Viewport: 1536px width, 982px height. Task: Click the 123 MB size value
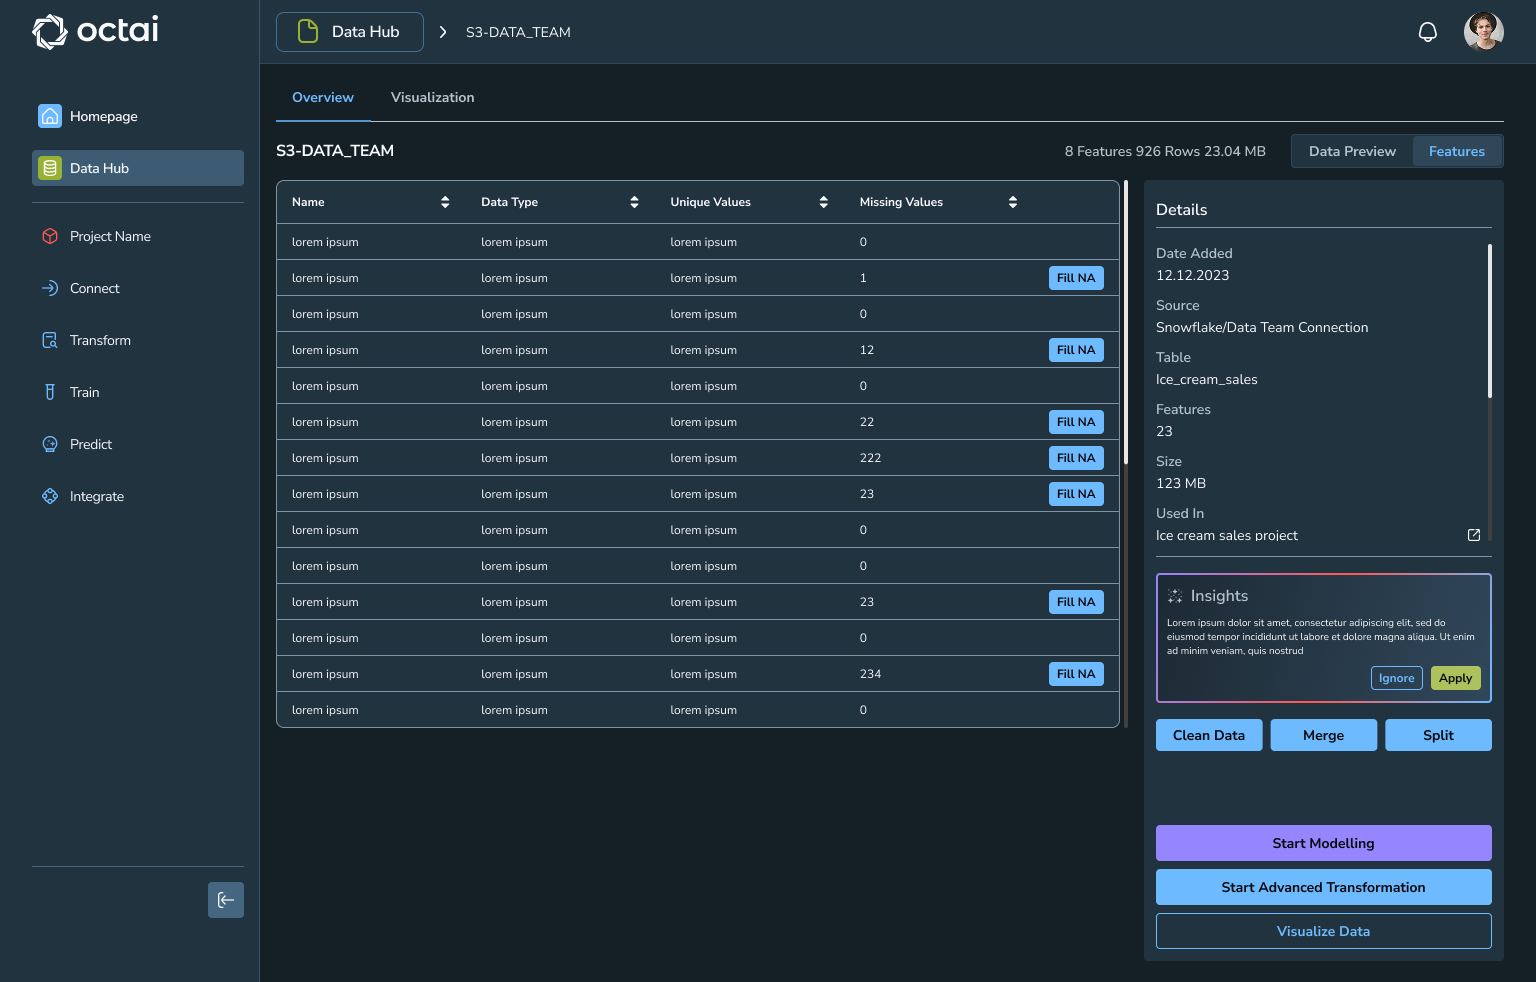click(x=1181, y=483)
